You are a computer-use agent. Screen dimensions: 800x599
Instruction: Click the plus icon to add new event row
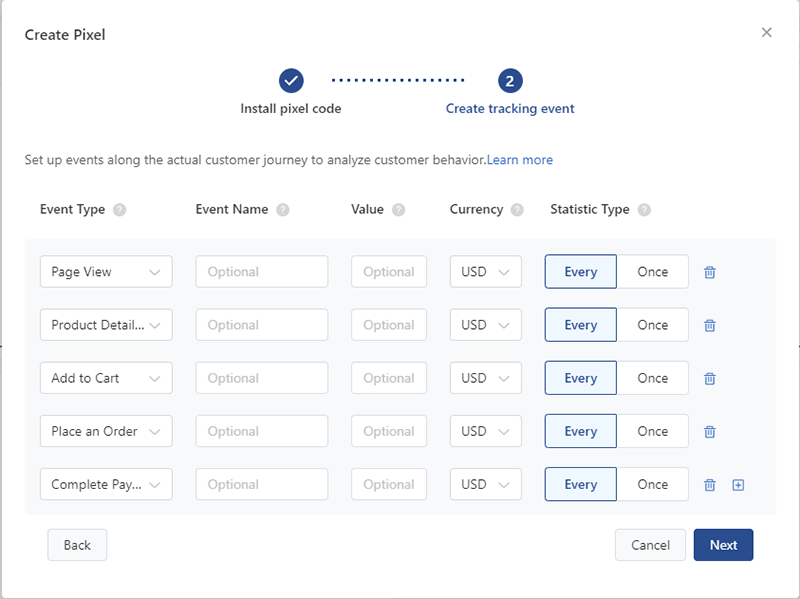[x=739, y=484]
